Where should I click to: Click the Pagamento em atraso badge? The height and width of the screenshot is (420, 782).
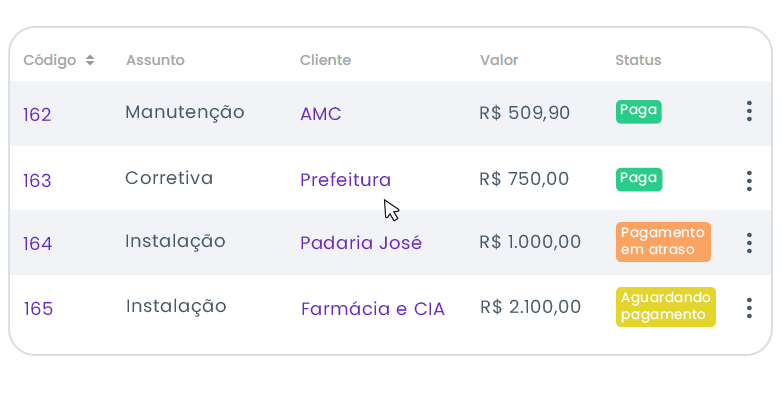663,241
